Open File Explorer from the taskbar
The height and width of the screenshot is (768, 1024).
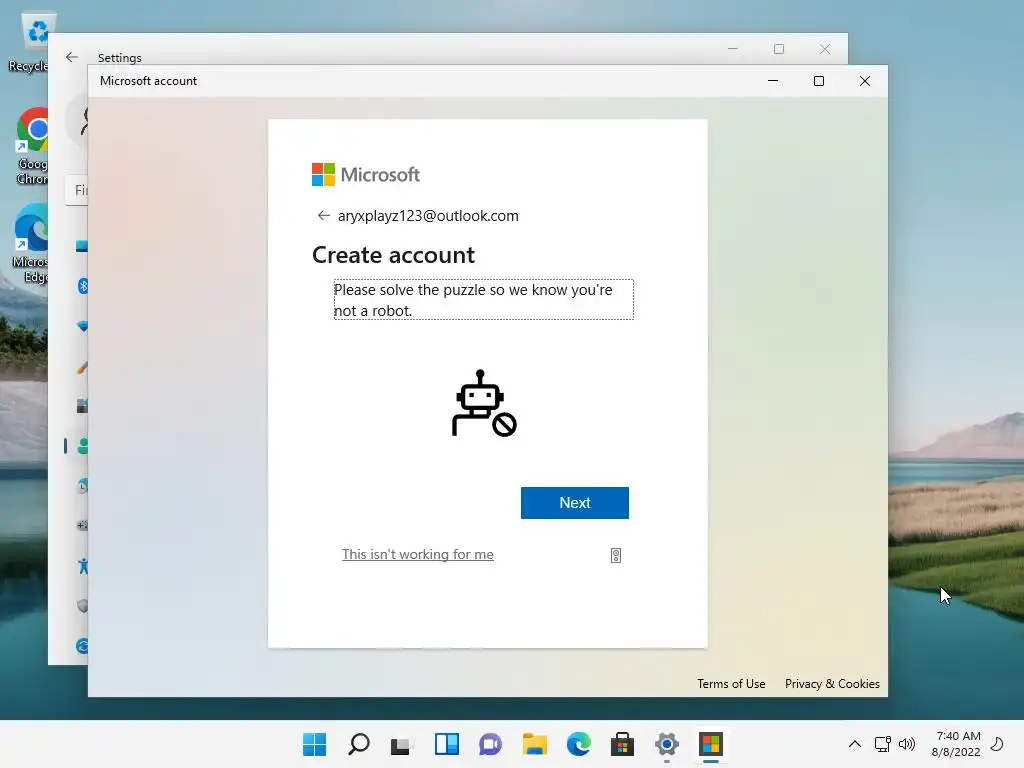coord(535,744)
